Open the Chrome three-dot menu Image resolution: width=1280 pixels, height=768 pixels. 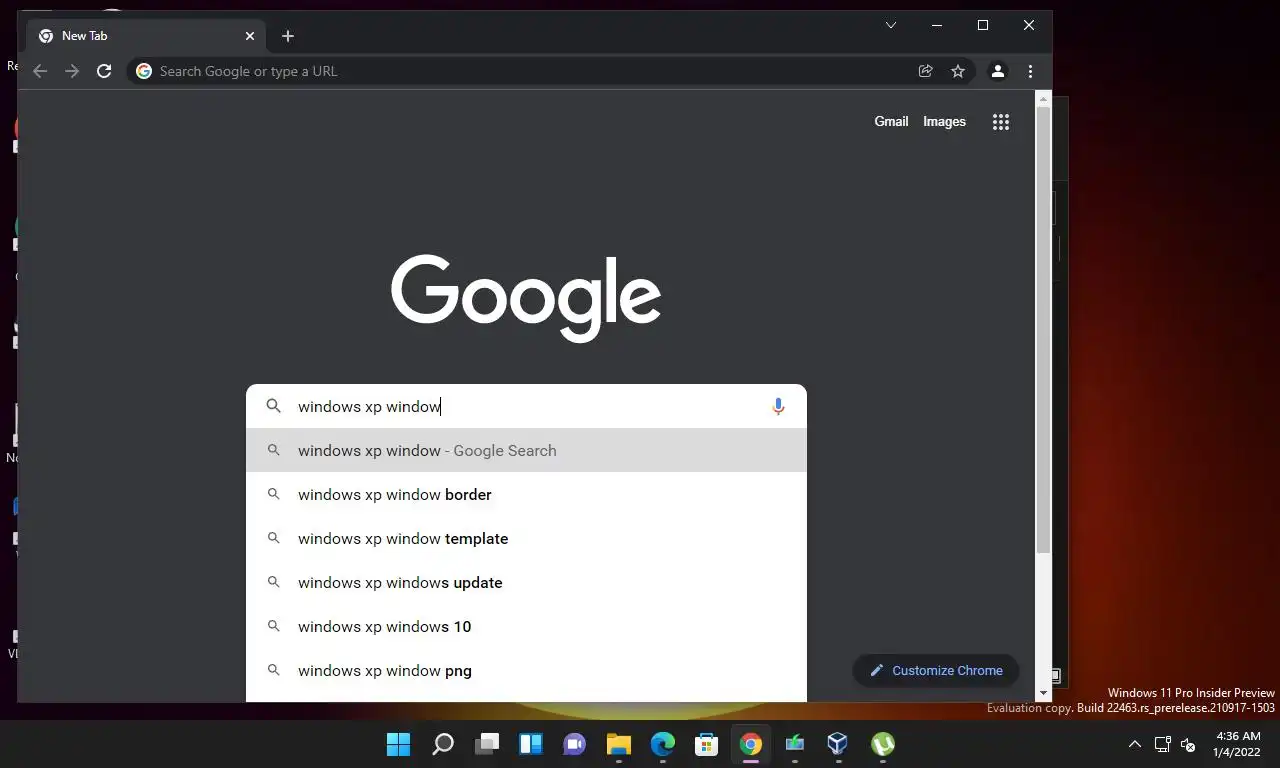[x=1030, y=71]
